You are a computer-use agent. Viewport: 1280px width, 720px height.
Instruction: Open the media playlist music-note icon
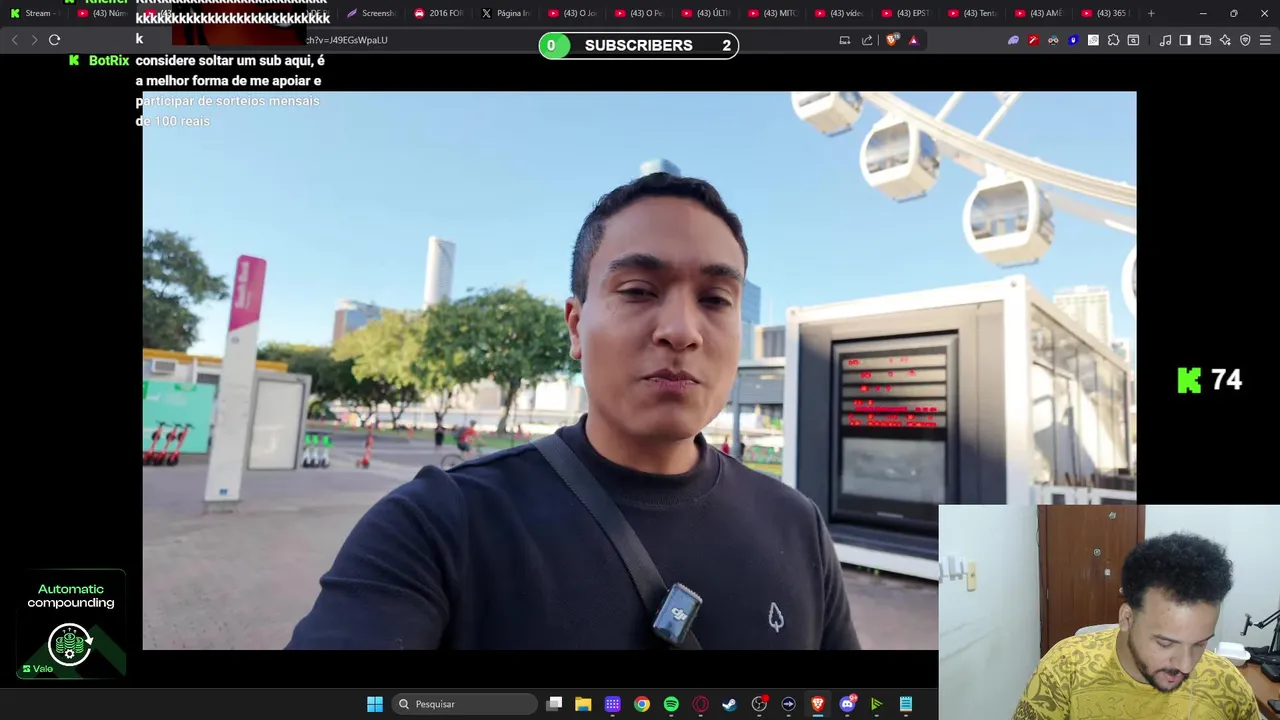1165,40
